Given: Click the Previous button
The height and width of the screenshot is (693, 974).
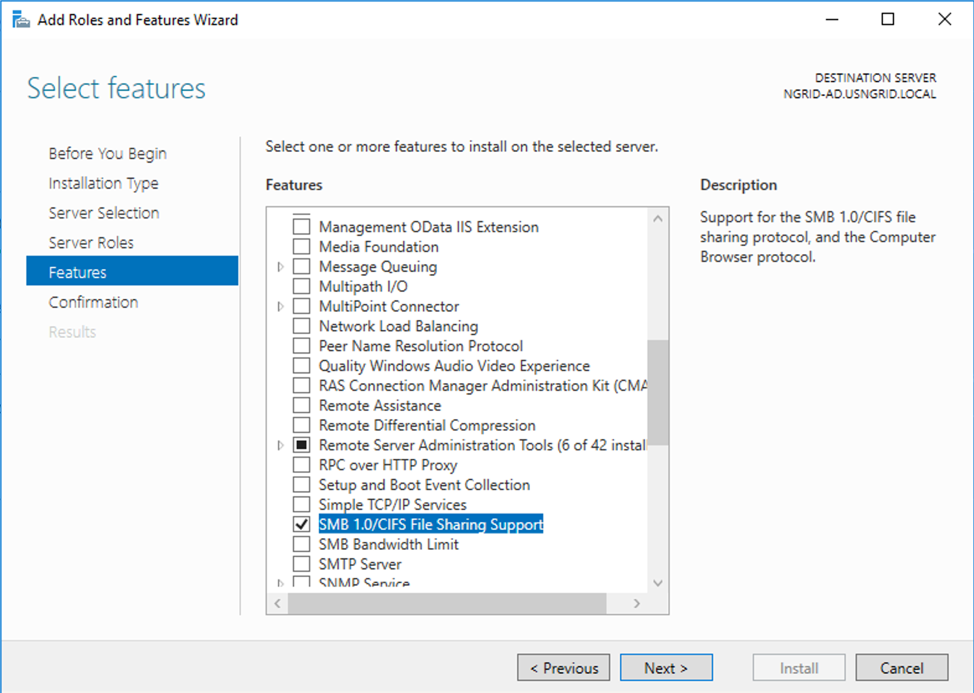Looking at the screenshot, I should [563, 668].
